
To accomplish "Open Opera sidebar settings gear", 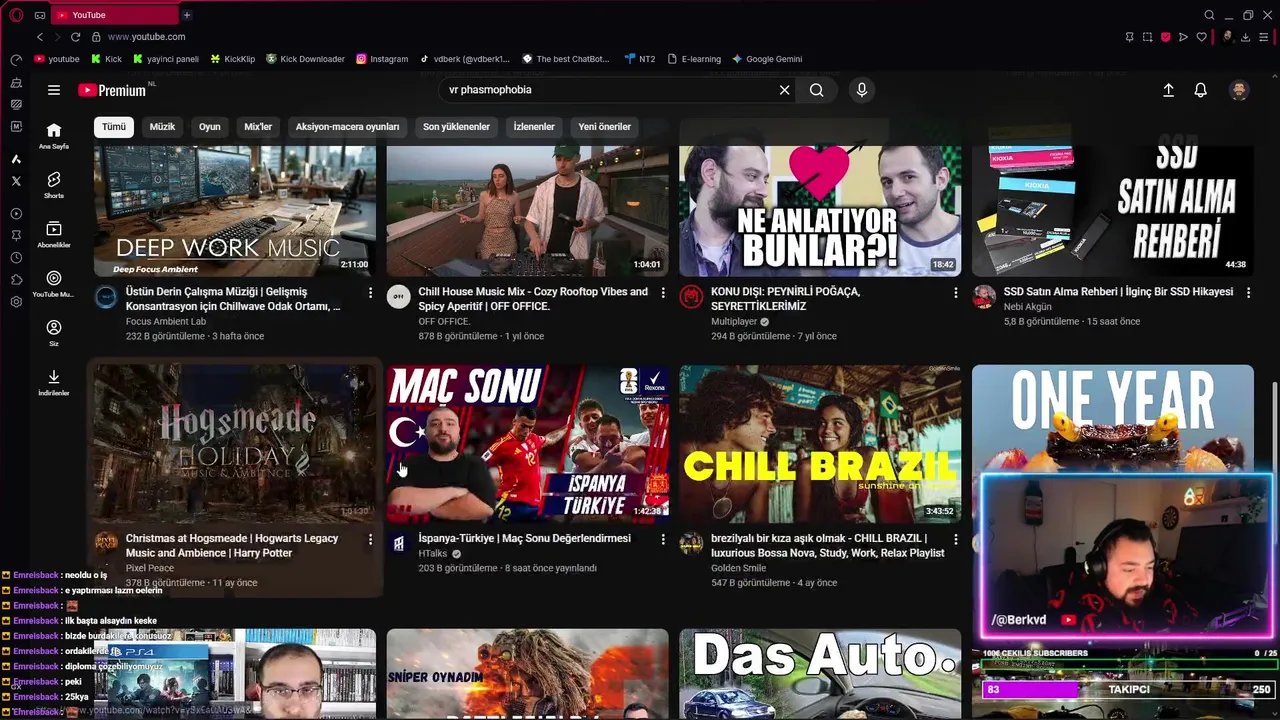I will pyautogui.click(x=16, y=302).
